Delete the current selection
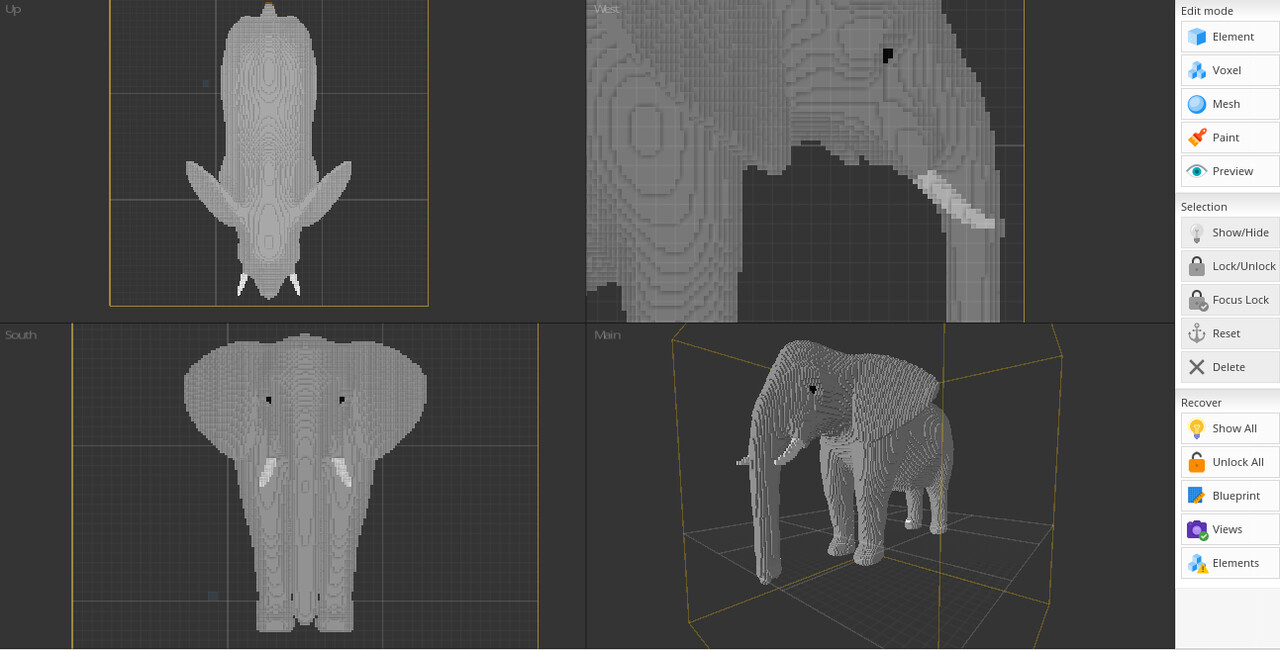Screen dimensions: 1280x650 [1229, 367]
